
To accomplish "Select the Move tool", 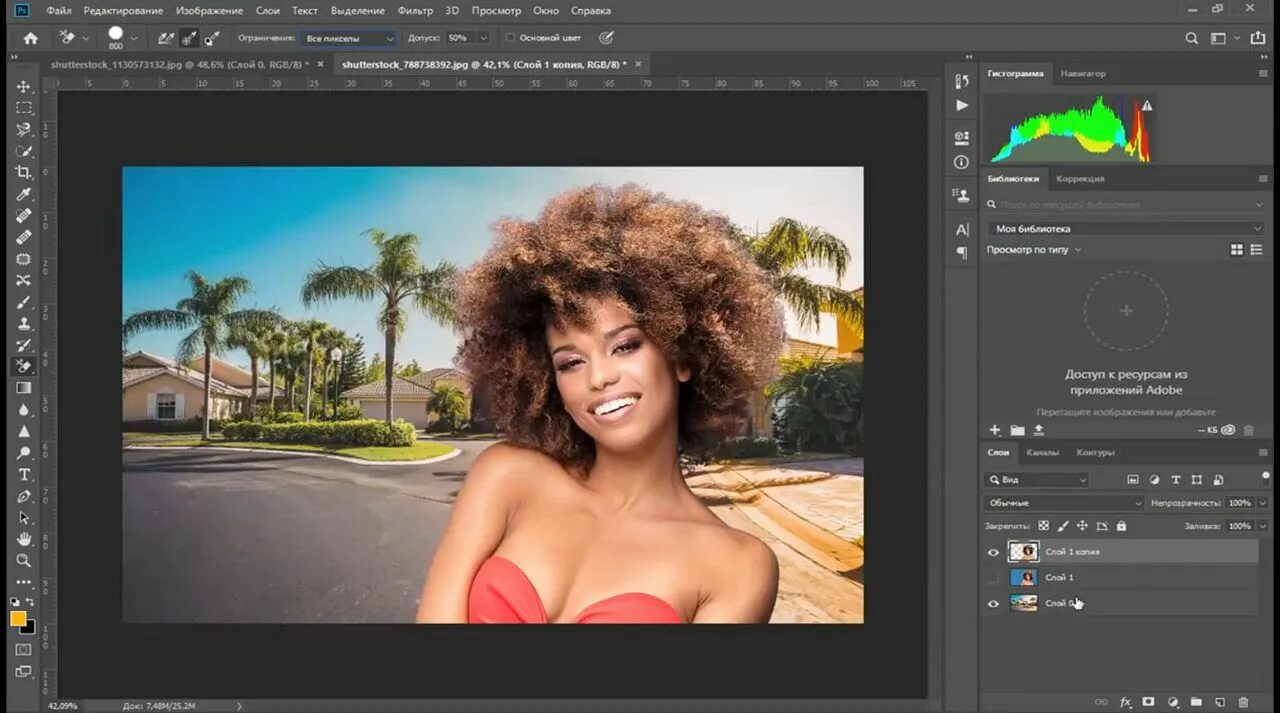I will [24, 87].
